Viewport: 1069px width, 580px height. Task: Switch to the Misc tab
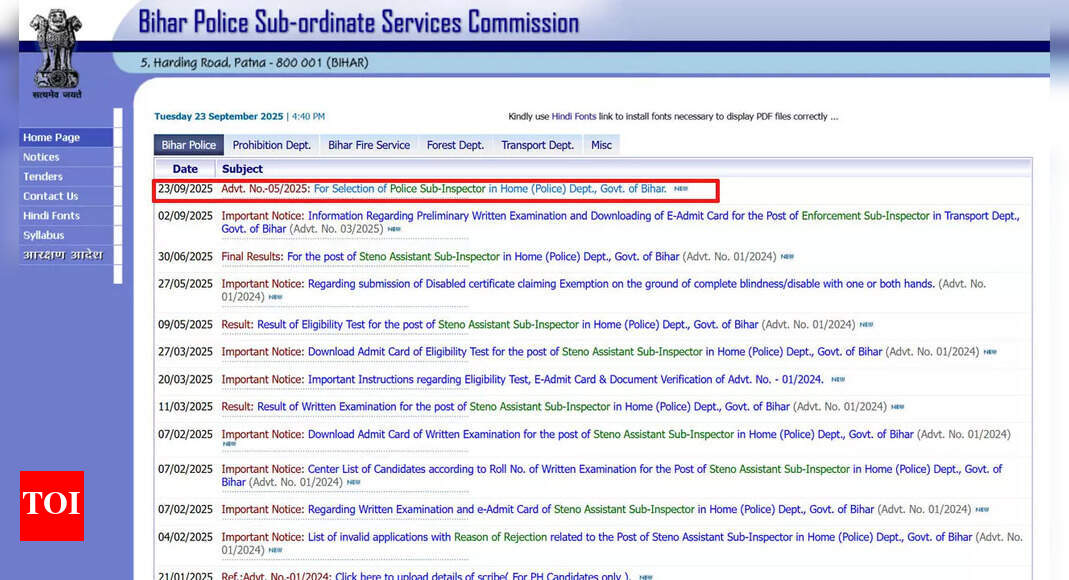coord(601,144)
